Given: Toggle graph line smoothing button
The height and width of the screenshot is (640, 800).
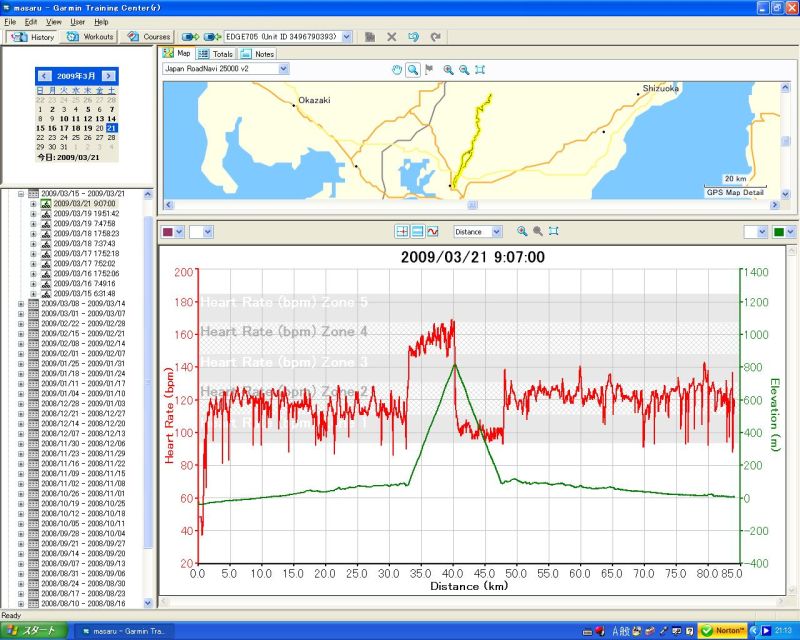Looking at the screenshot, I should click(433, 232).
